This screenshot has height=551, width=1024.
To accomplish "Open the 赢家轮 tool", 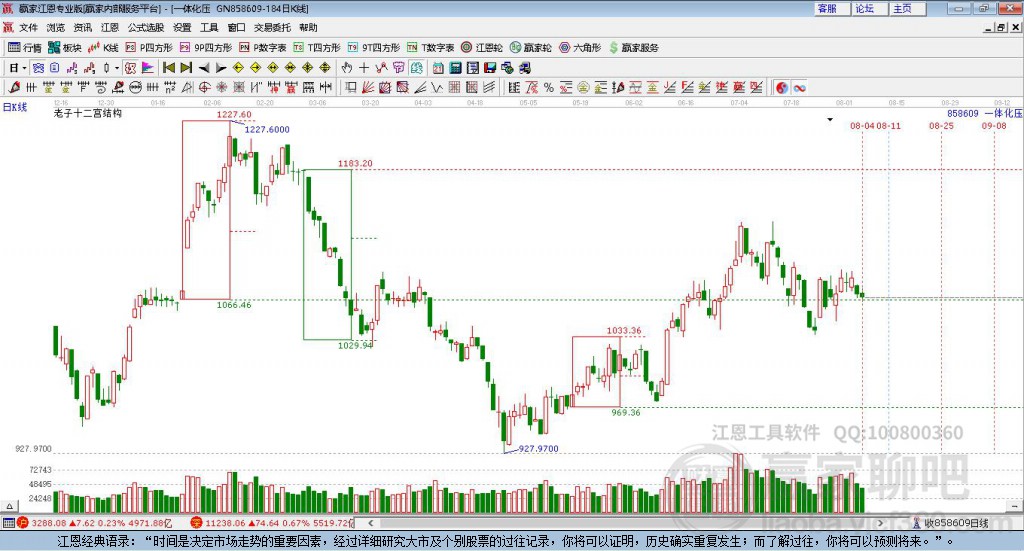I will (530, 48).
